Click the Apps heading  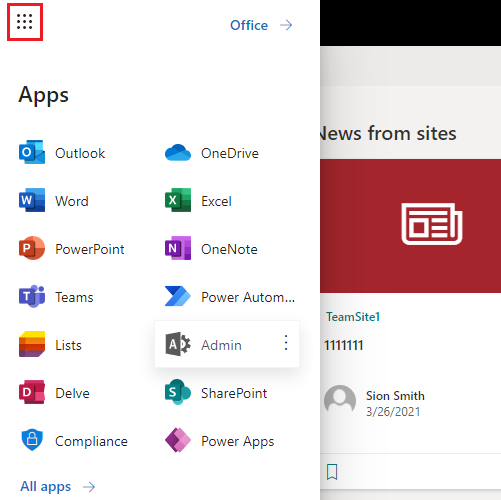point(43,96)
